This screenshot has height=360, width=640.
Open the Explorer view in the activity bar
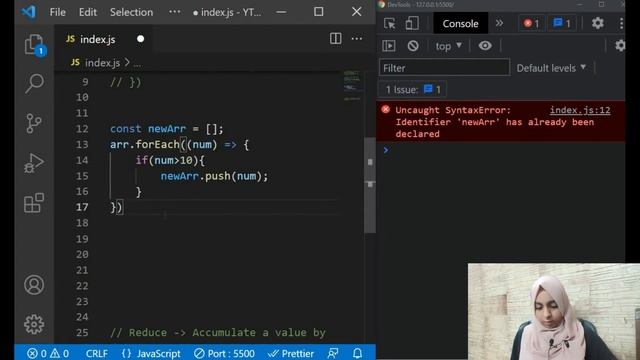tap(34, 45)
